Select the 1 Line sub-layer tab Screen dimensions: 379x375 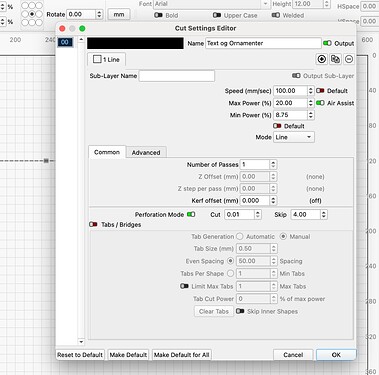coord(106,59)
